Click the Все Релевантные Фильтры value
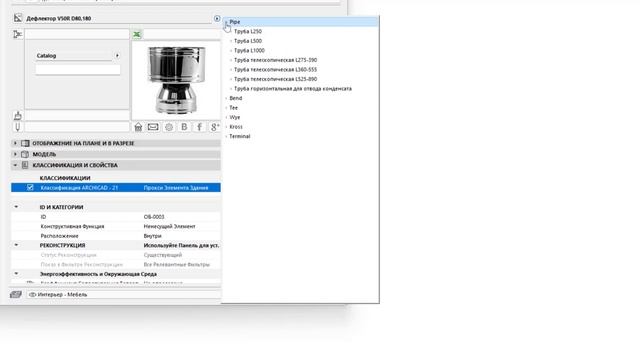 coord(176,264)
